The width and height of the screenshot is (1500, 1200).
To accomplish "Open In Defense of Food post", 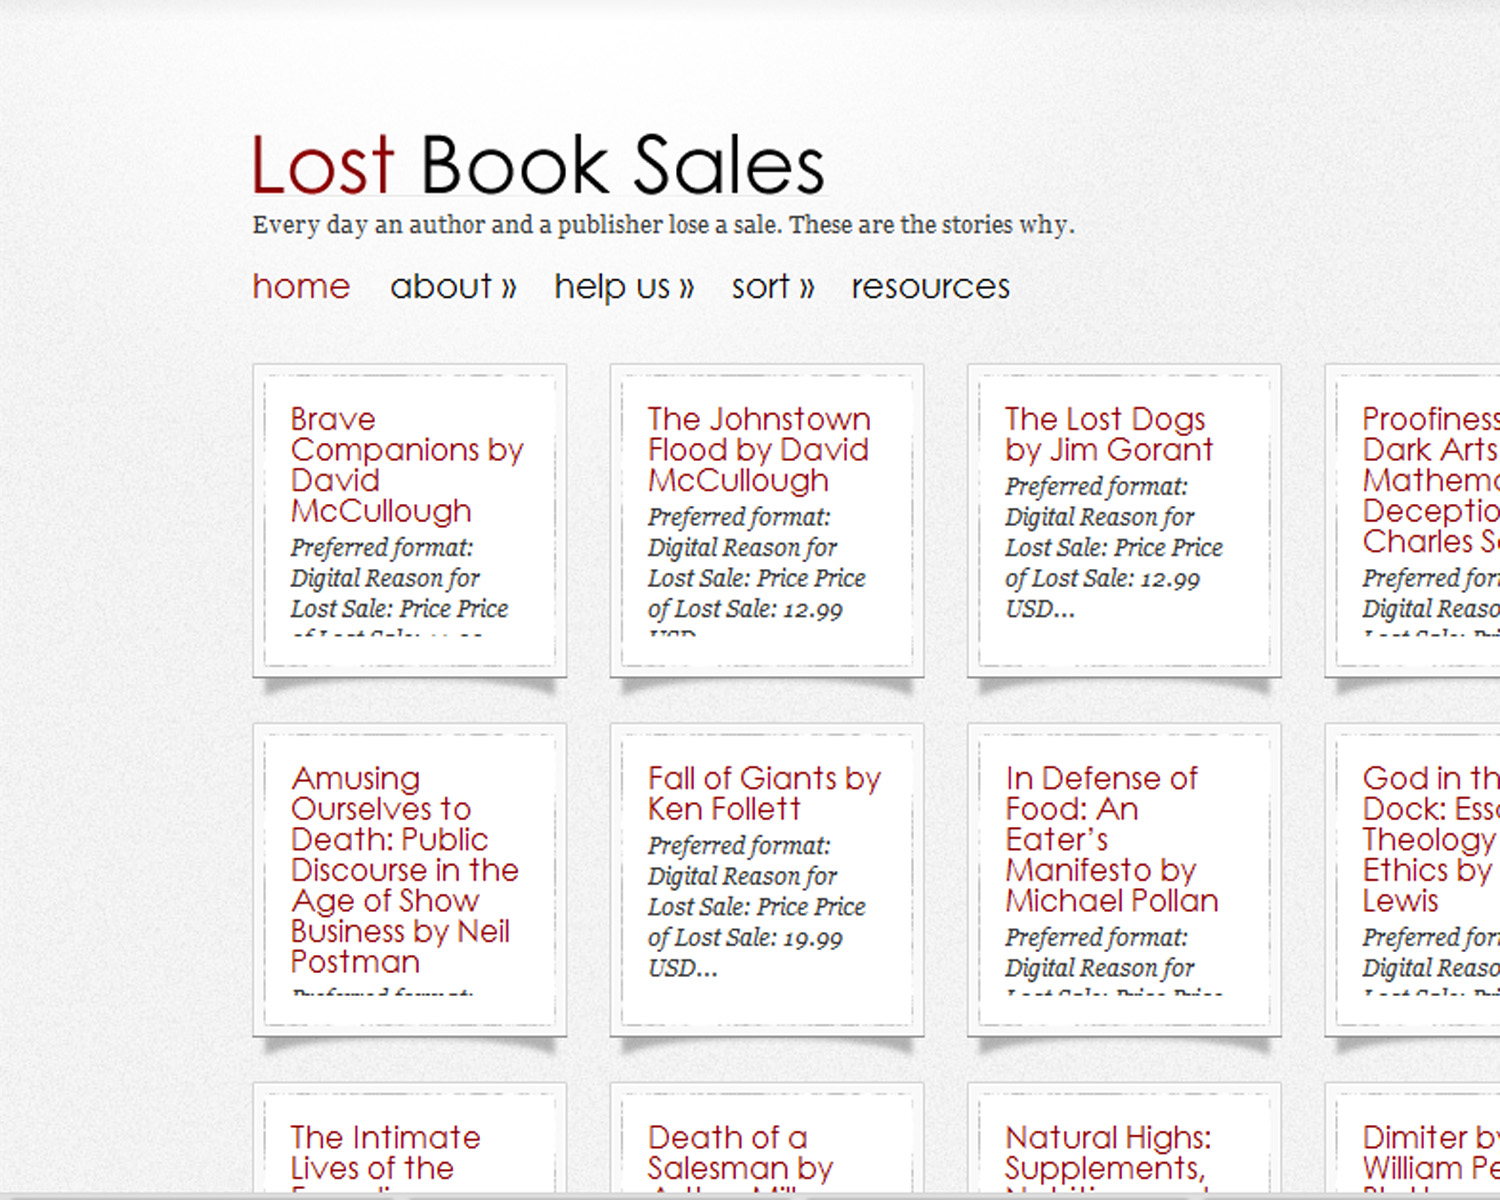I will coord(1110,839).
